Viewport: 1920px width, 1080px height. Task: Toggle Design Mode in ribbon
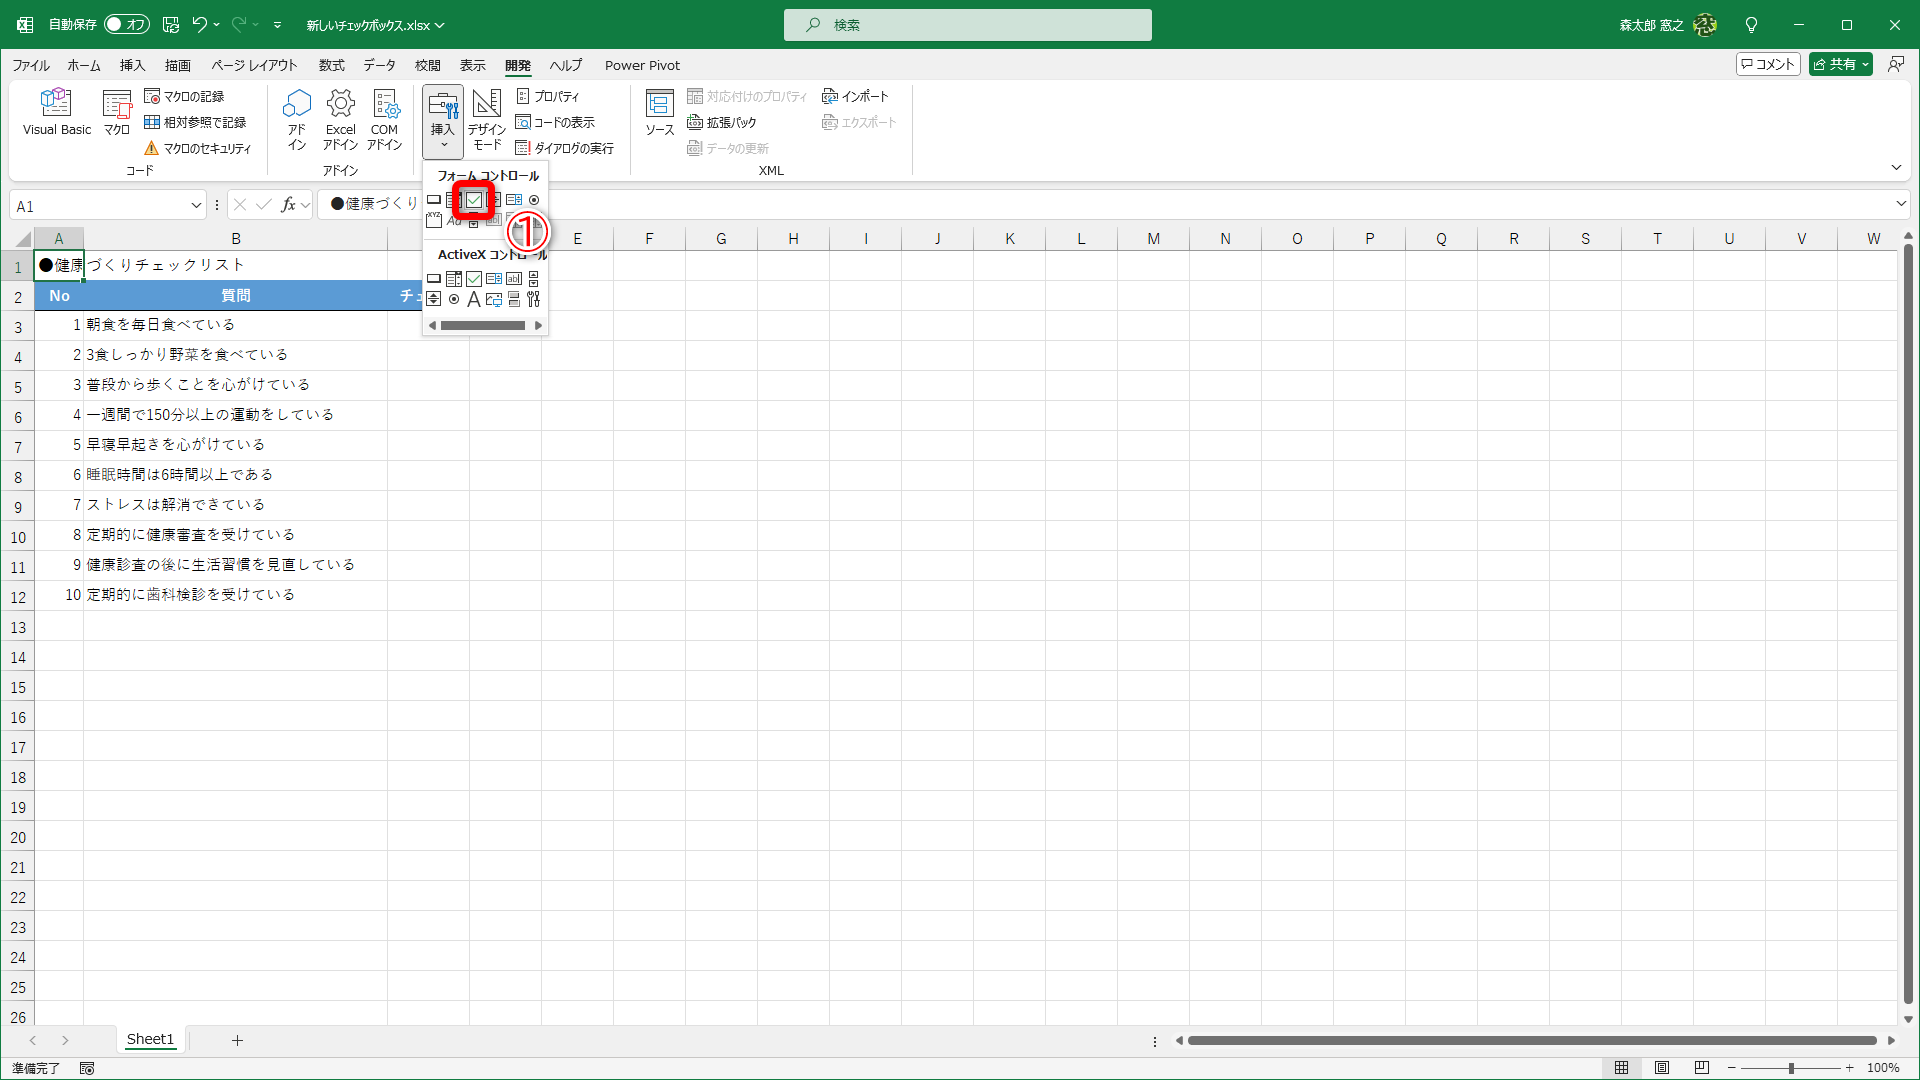pyautogui.click(x=487, y=118)
